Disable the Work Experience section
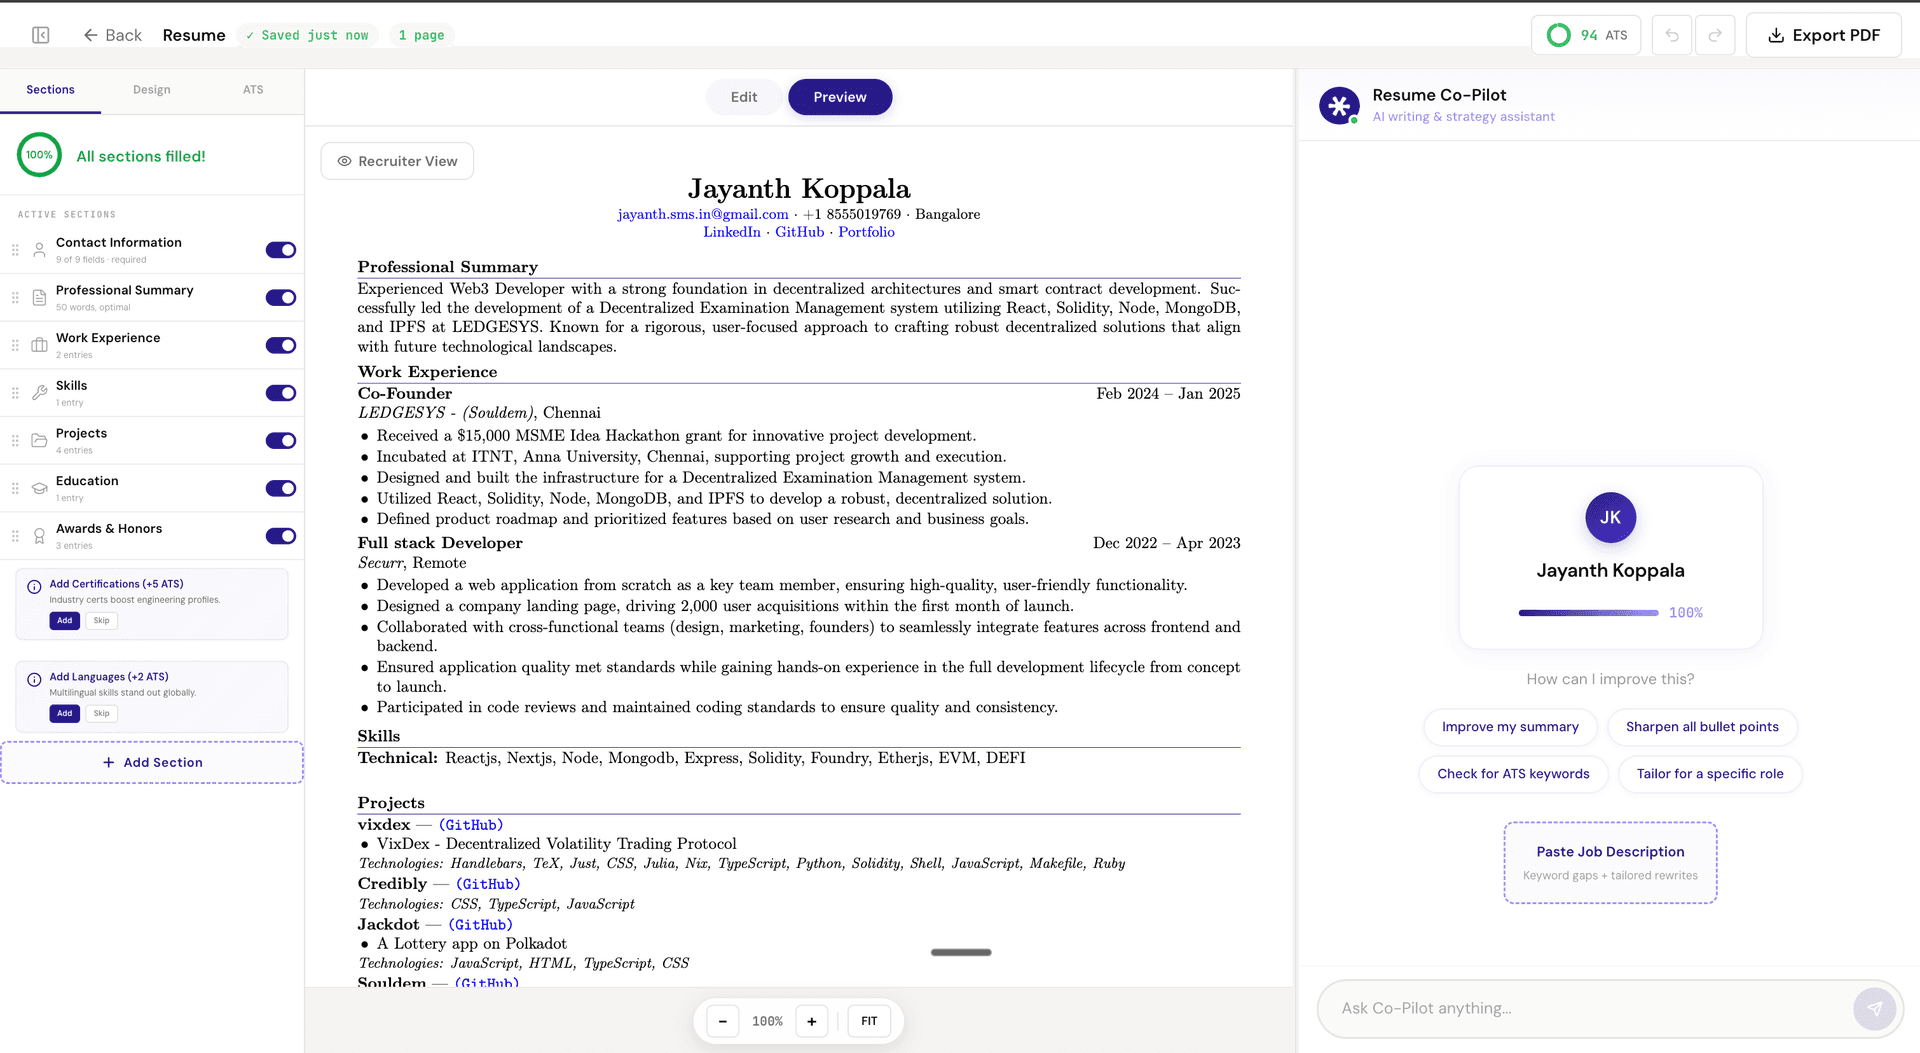This screenshot has width=1920, height=1053. coord(281,345)
